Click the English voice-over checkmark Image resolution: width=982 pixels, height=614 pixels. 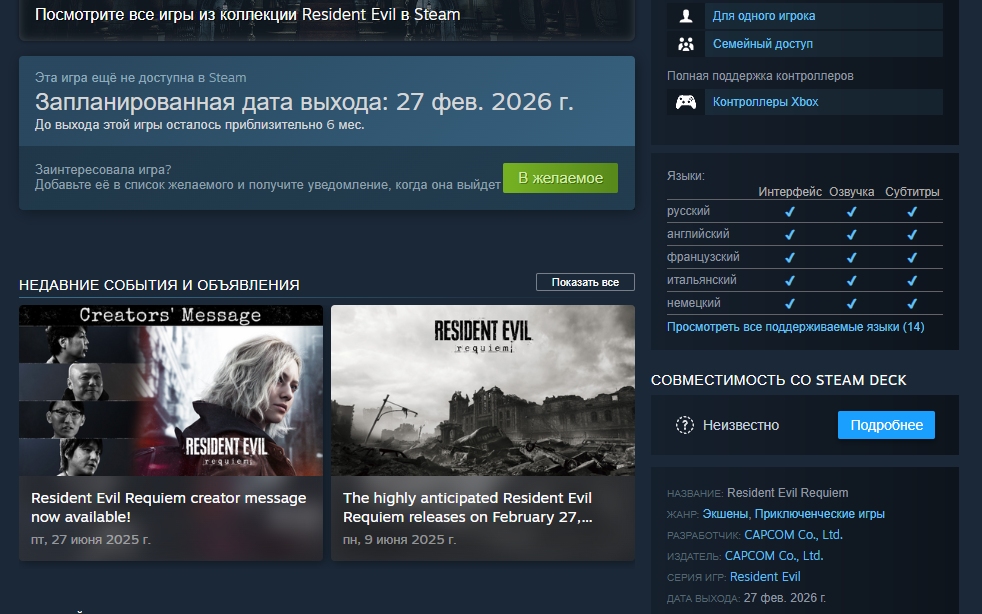click(x=851, y=235)
